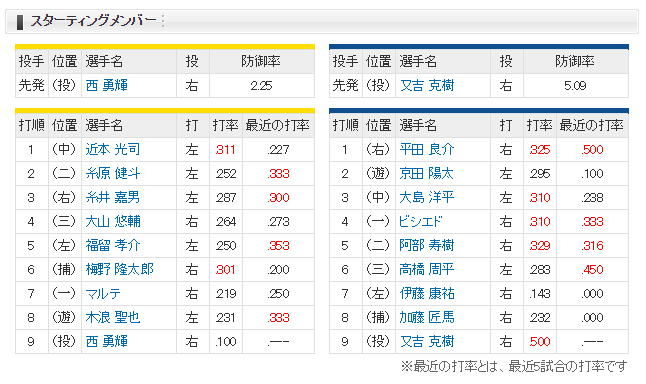
Task: Click 伊藤 康祐 name link
Action: pos(427,293)
